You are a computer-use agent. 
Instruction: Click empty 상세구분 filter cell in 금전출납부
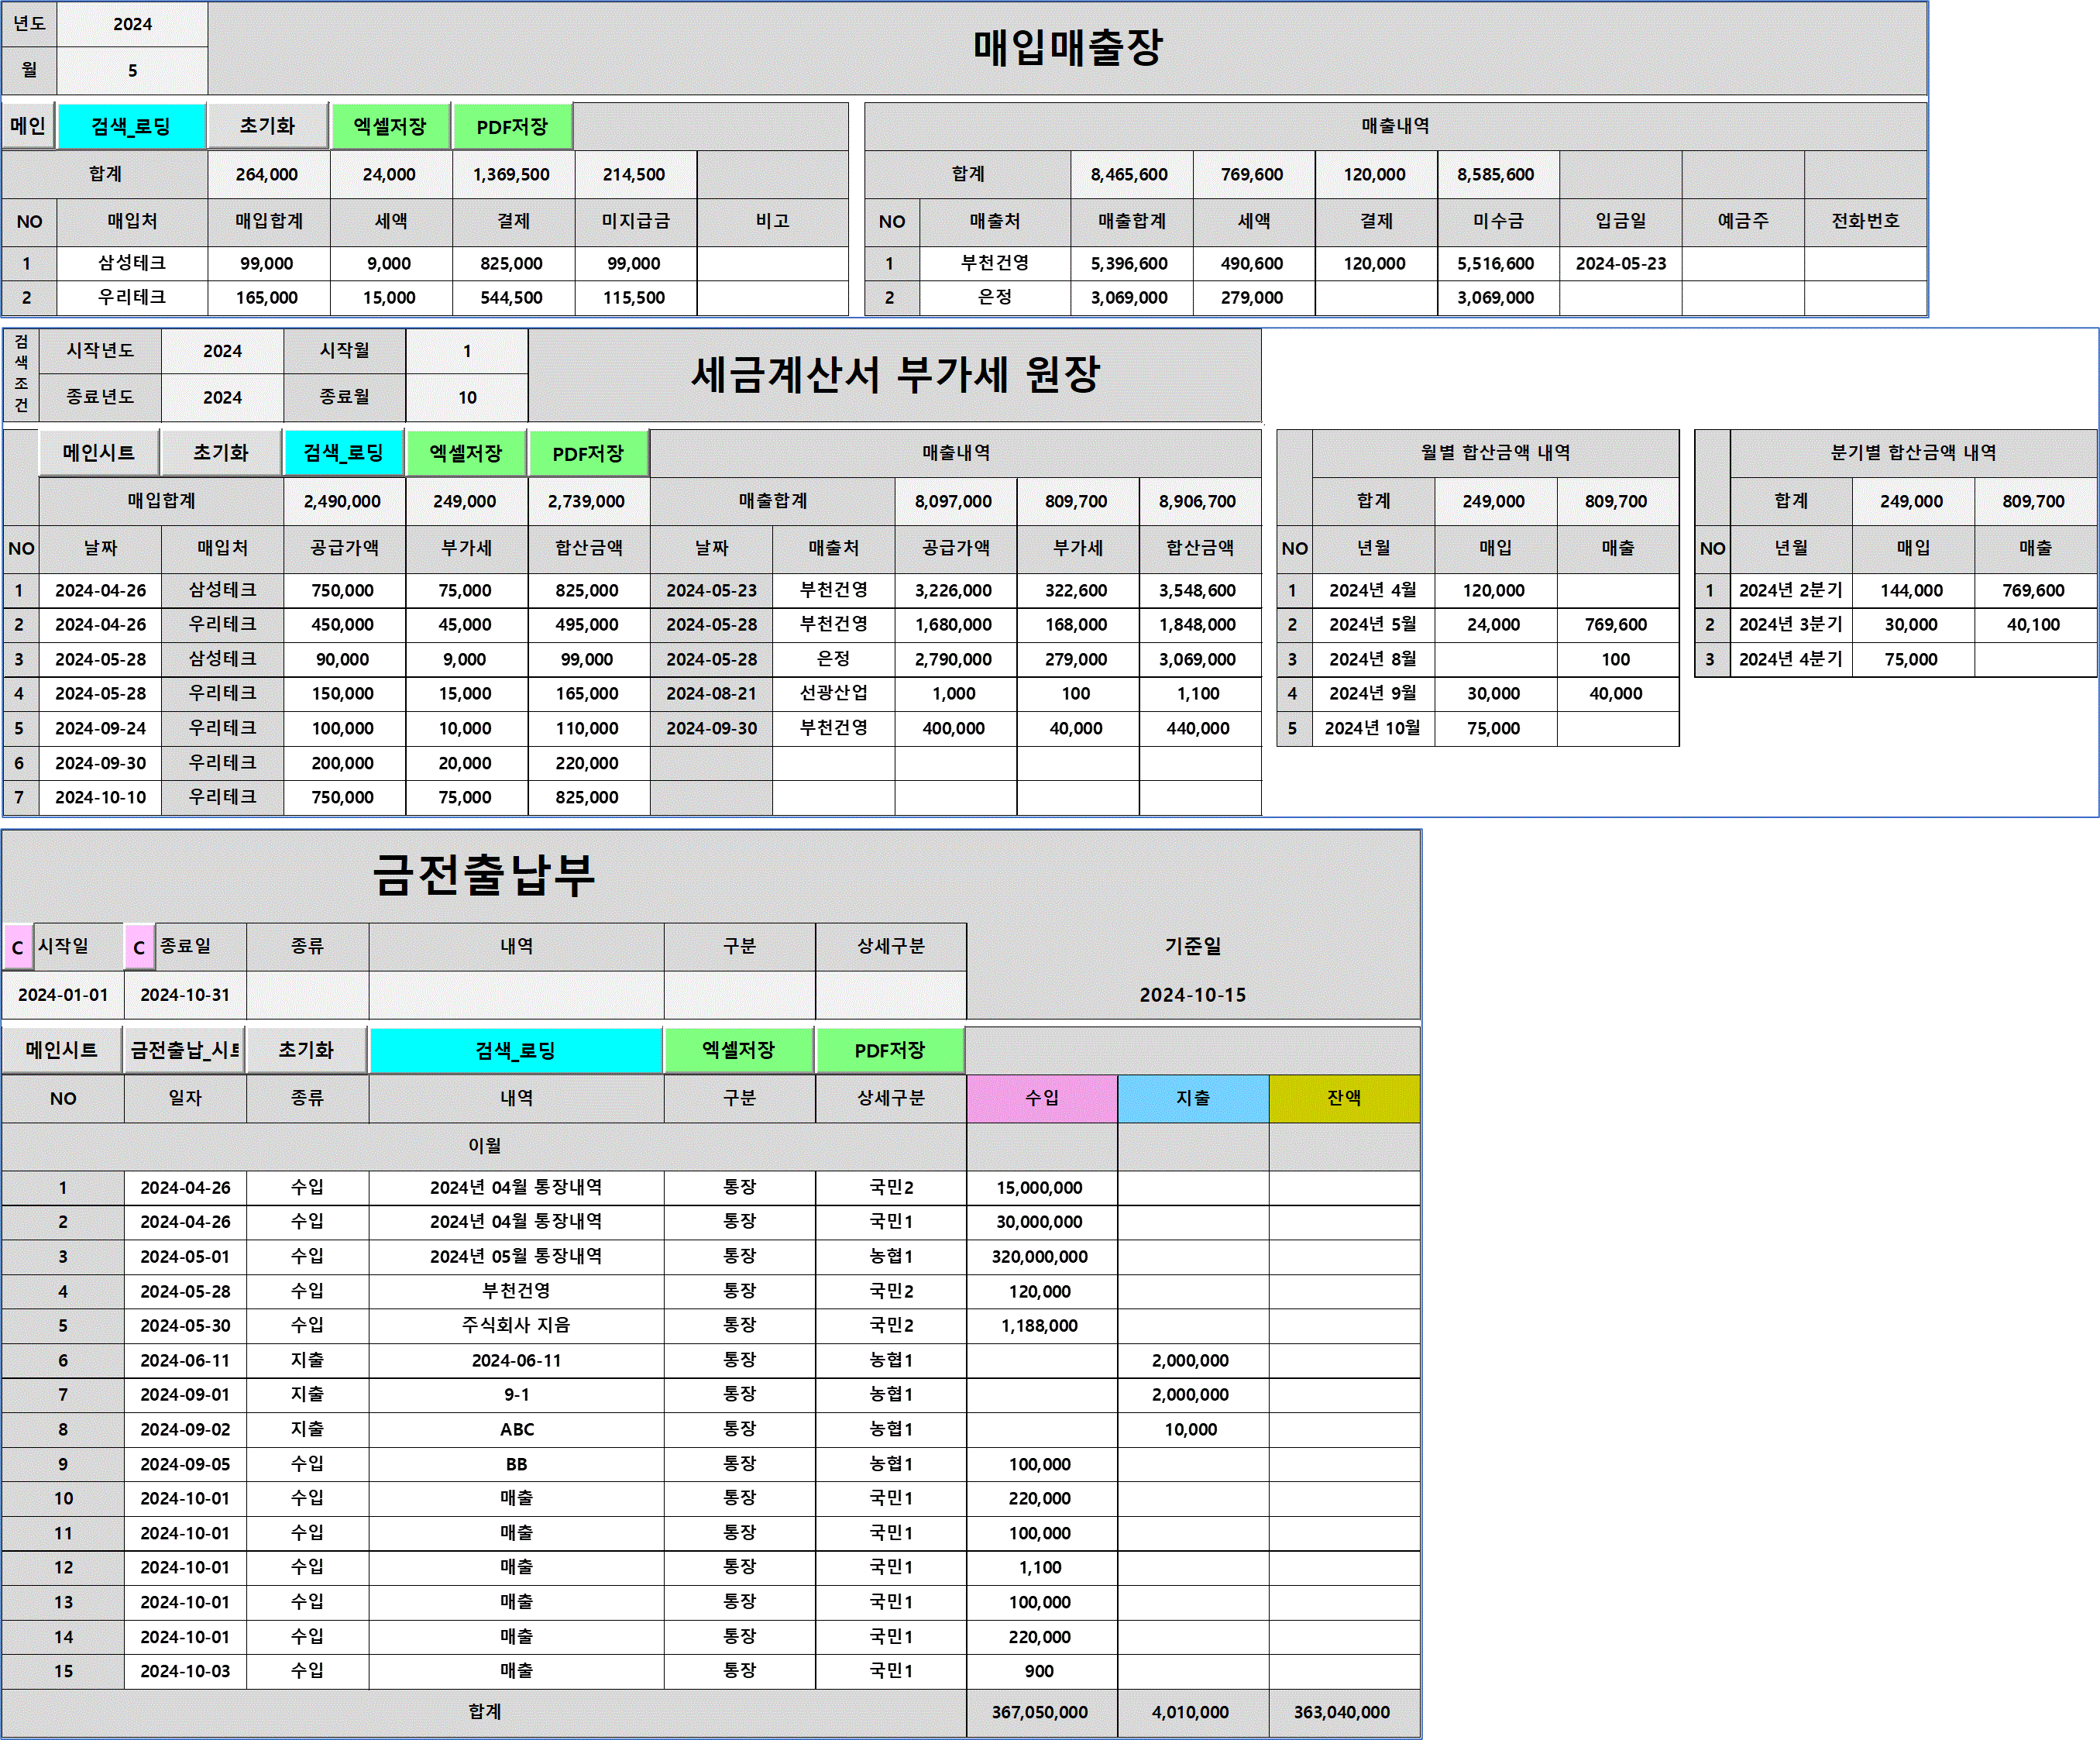tap(891, 995)
